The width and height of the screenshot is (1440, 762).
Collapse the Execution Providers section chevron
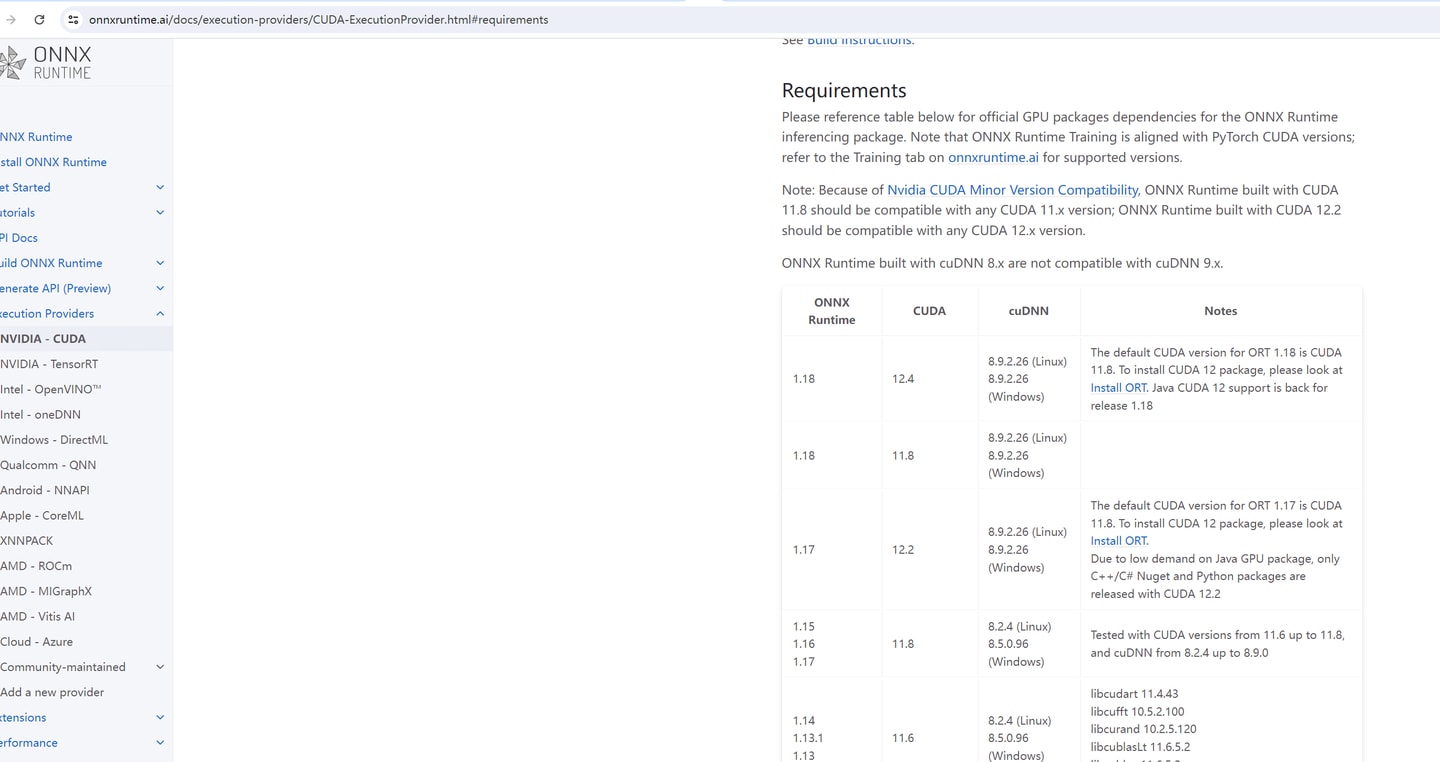pyautogui.click(x=160, y=313)
